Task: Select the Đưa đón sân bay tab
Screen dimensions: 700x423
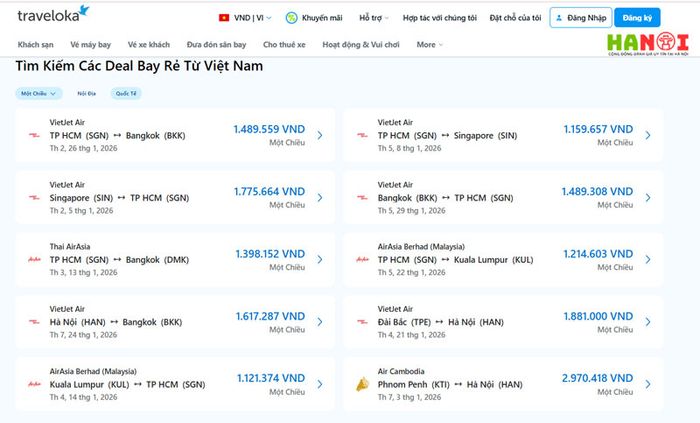Action: (x=217, y=45)
